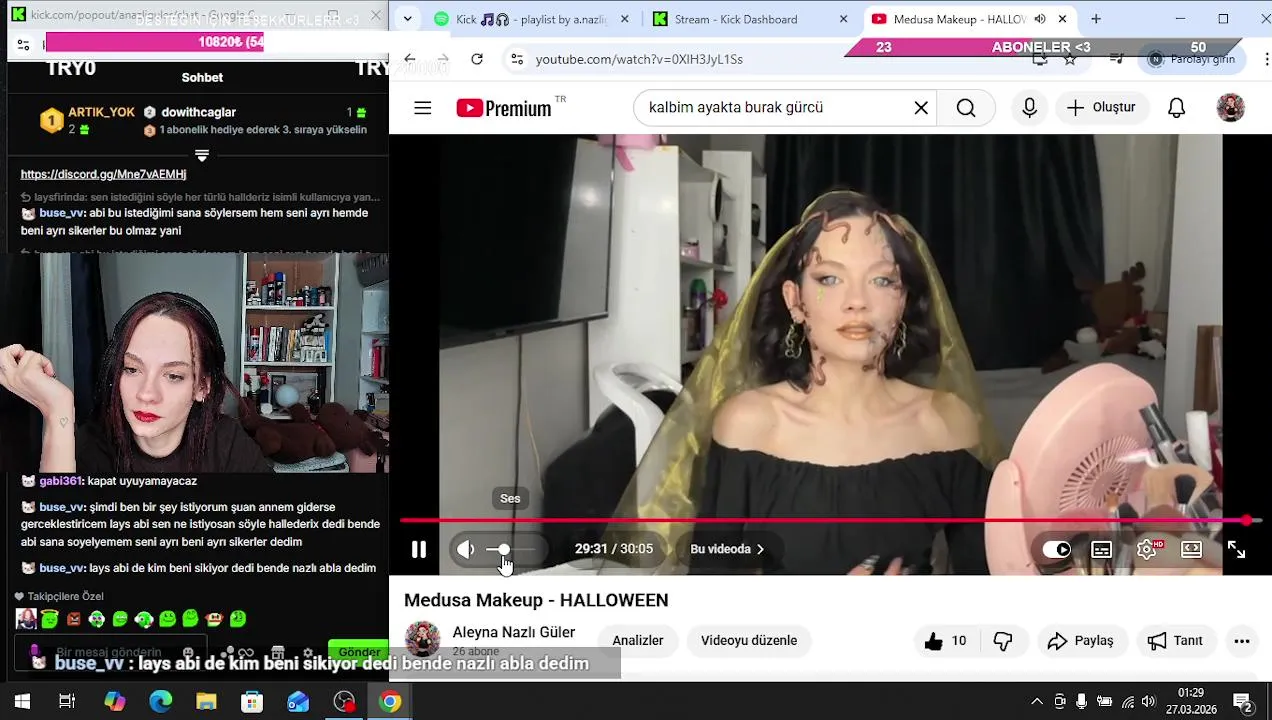1272x720 pixels.
Task: Open a new Chrome tab
Action: point(1096,19)
